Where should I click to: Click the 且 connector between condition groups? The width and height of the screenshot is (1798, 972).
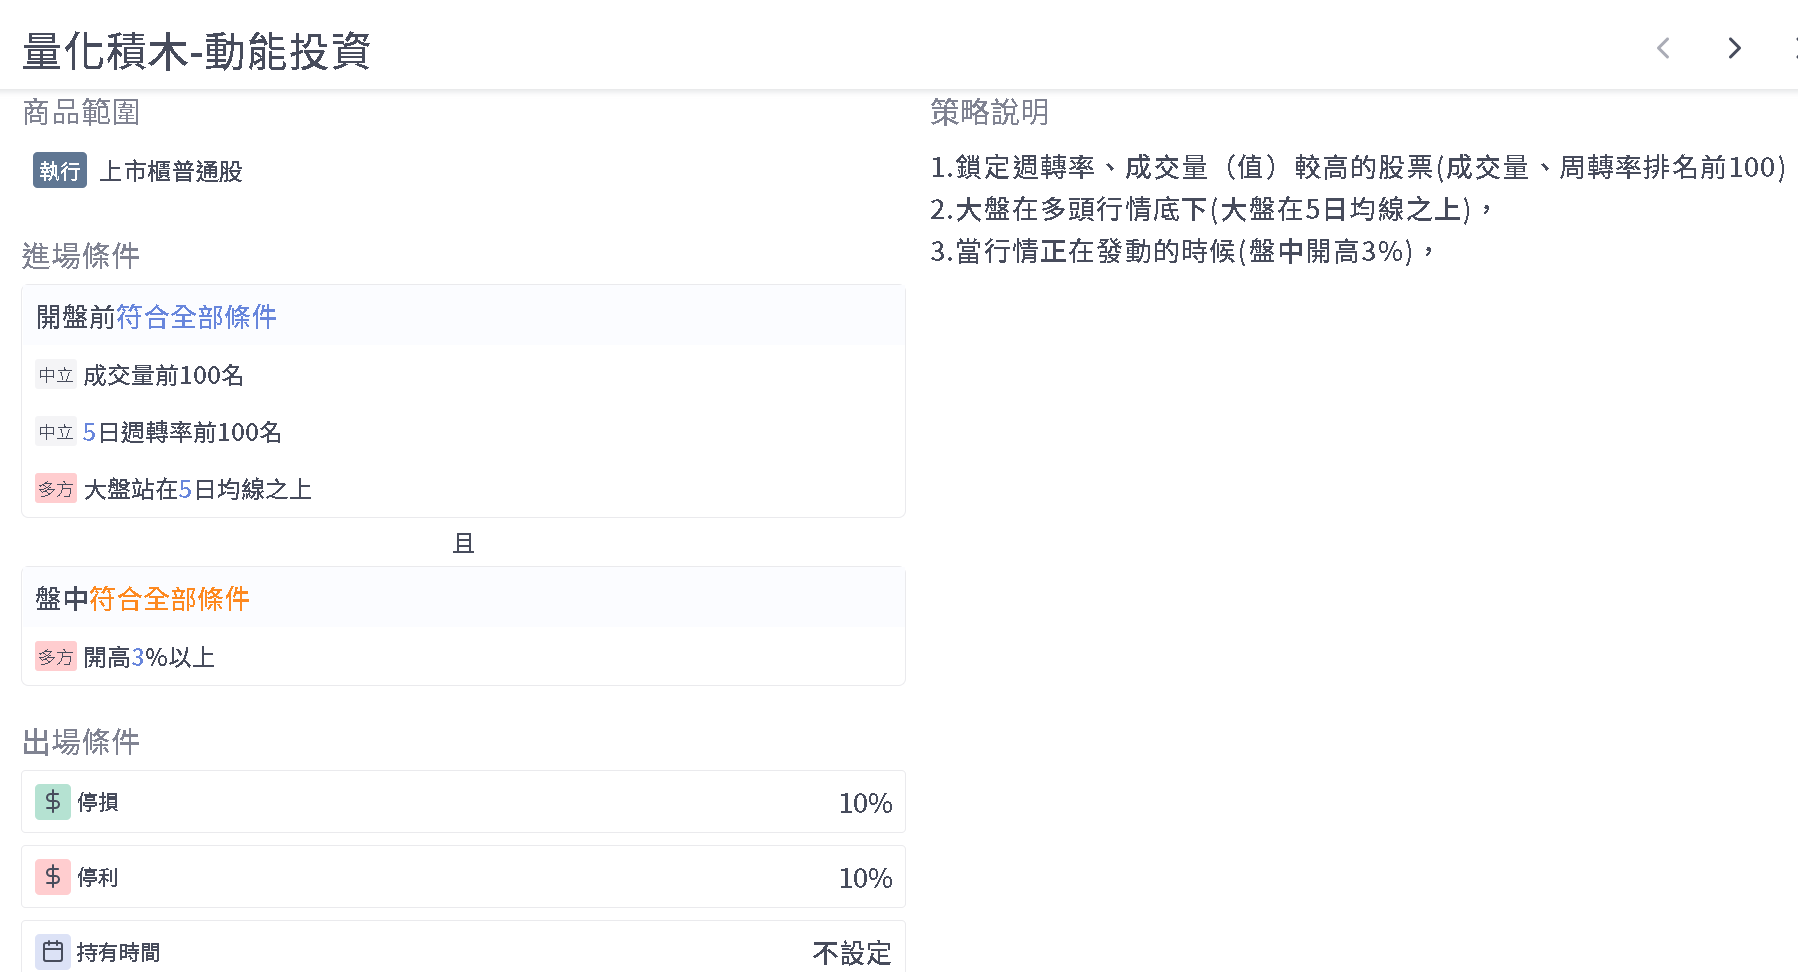[x=463, y=543]
